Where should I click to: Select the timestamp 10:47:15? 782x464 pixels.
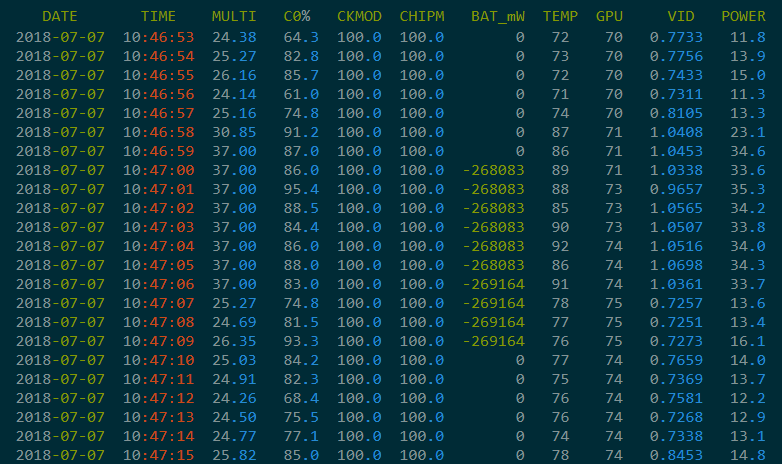pyautogui.click(x=158, y=455)
